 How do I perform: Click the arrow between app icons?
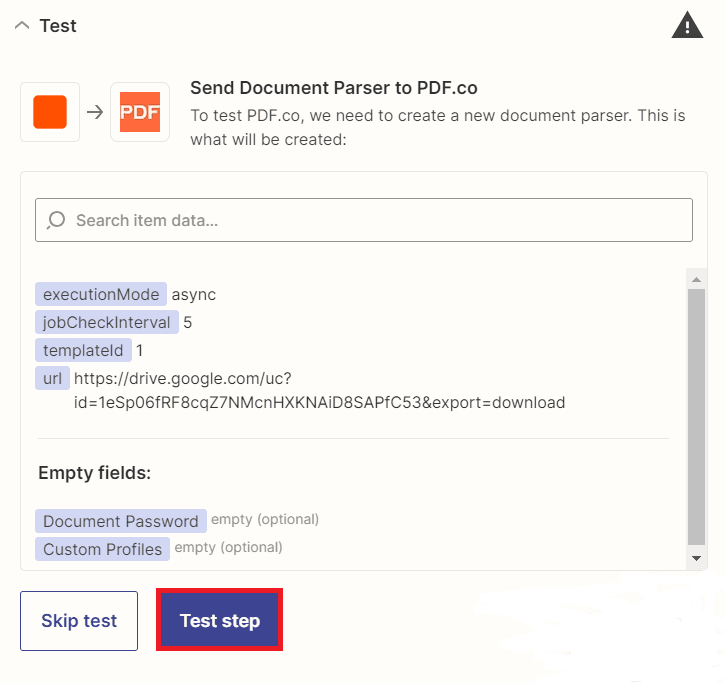click(95, 112)
